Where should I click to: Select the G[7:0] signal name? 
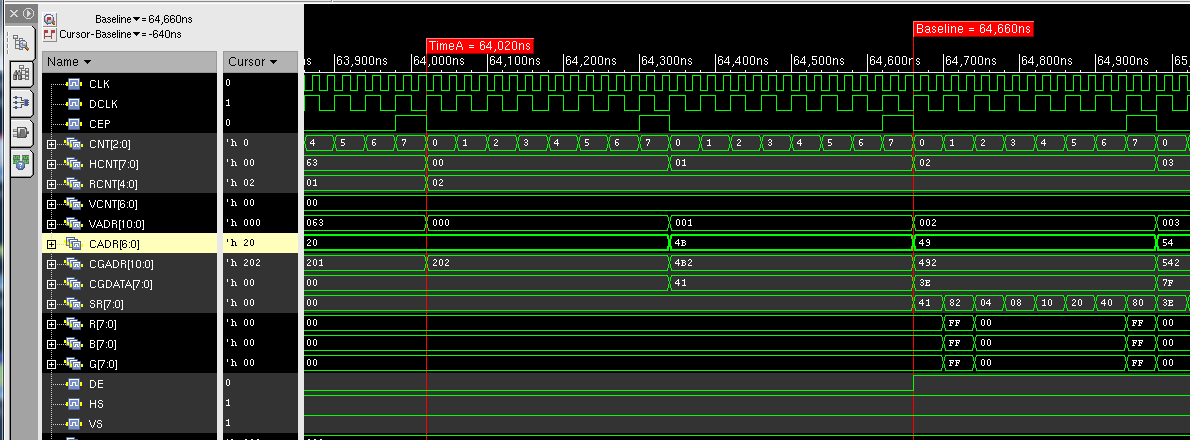tap(103, 364)
